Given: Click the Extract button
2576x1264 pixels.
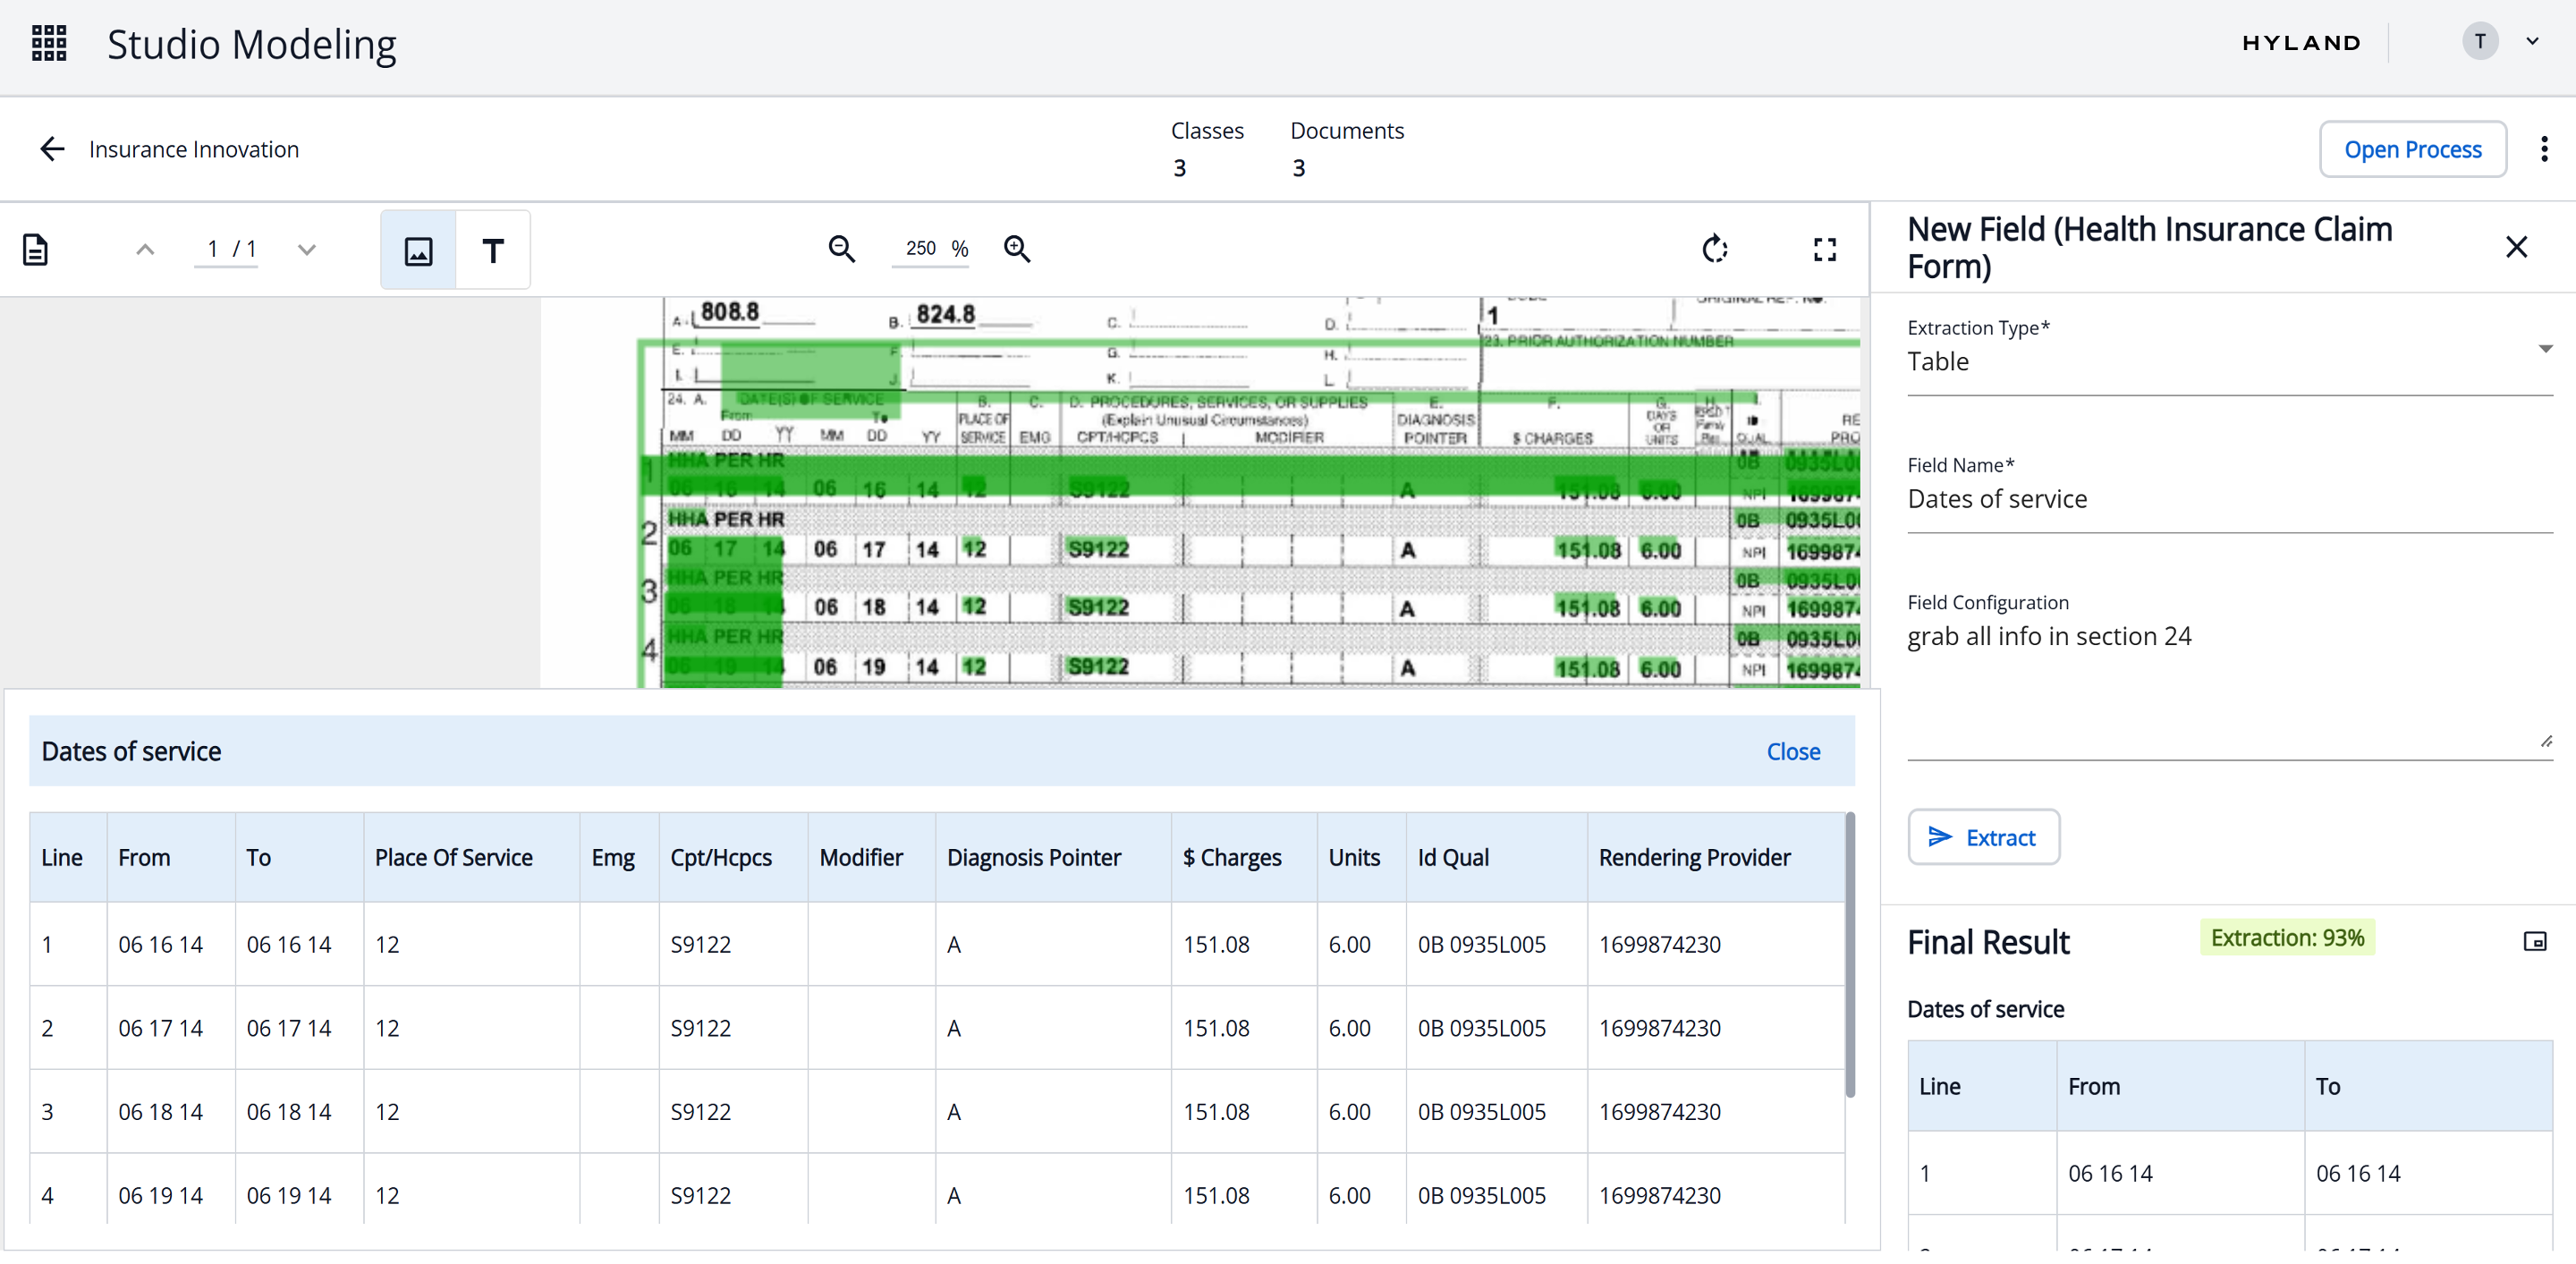Looking at the screenshot, I should [x=1983, y=837].
